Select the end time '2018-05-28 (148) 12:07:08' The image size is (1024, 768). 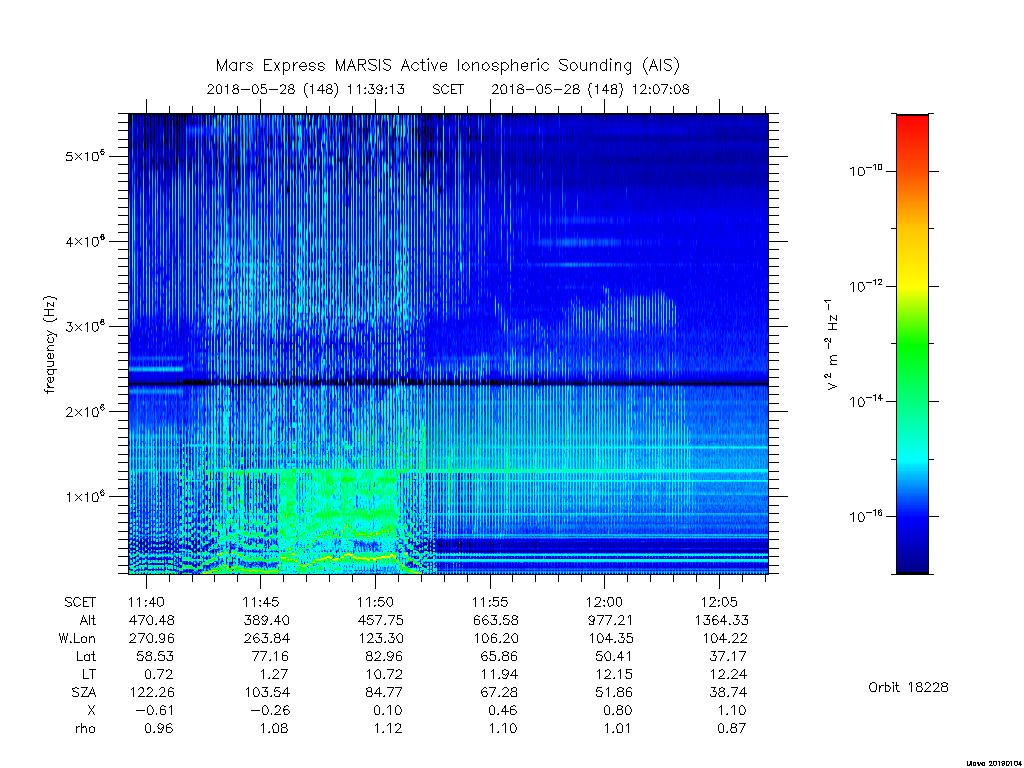pyautogui.click(x=590, y=89)
